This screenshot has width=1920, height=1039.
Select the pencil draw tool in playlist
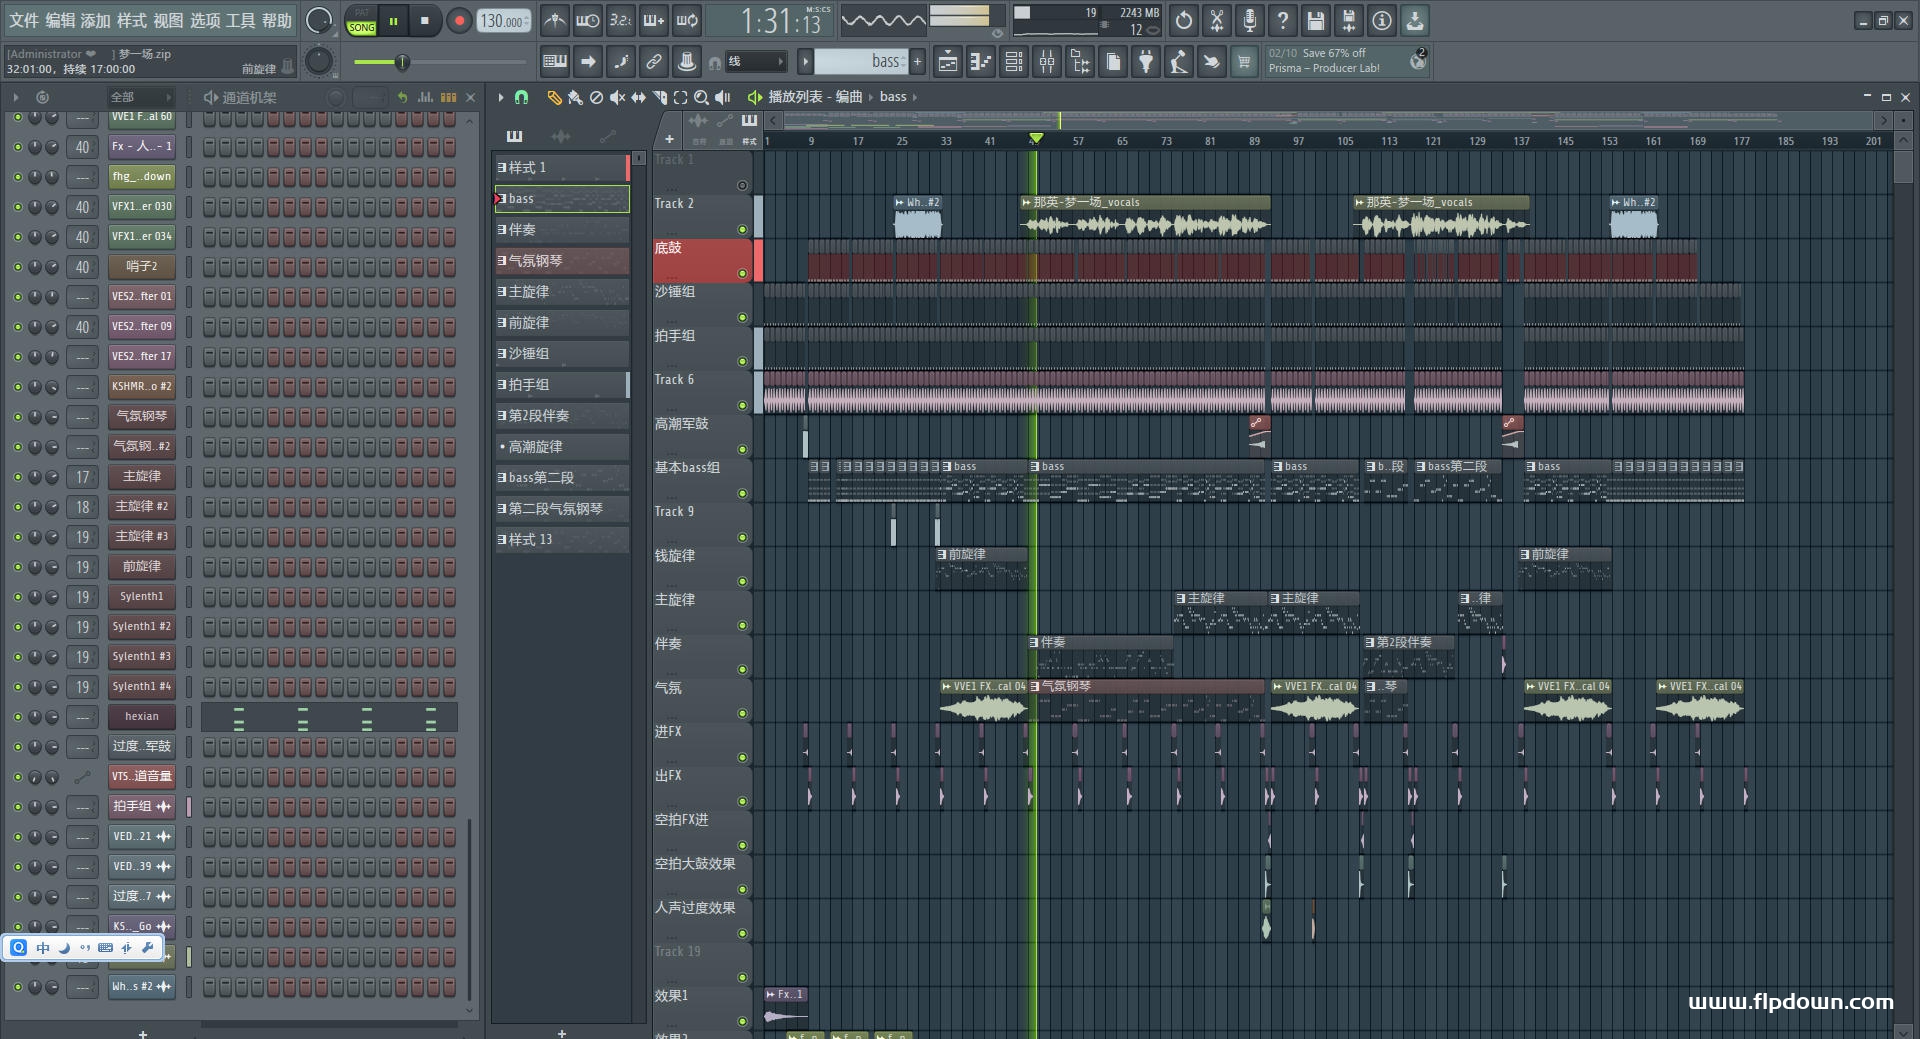(x=553, y=97)
